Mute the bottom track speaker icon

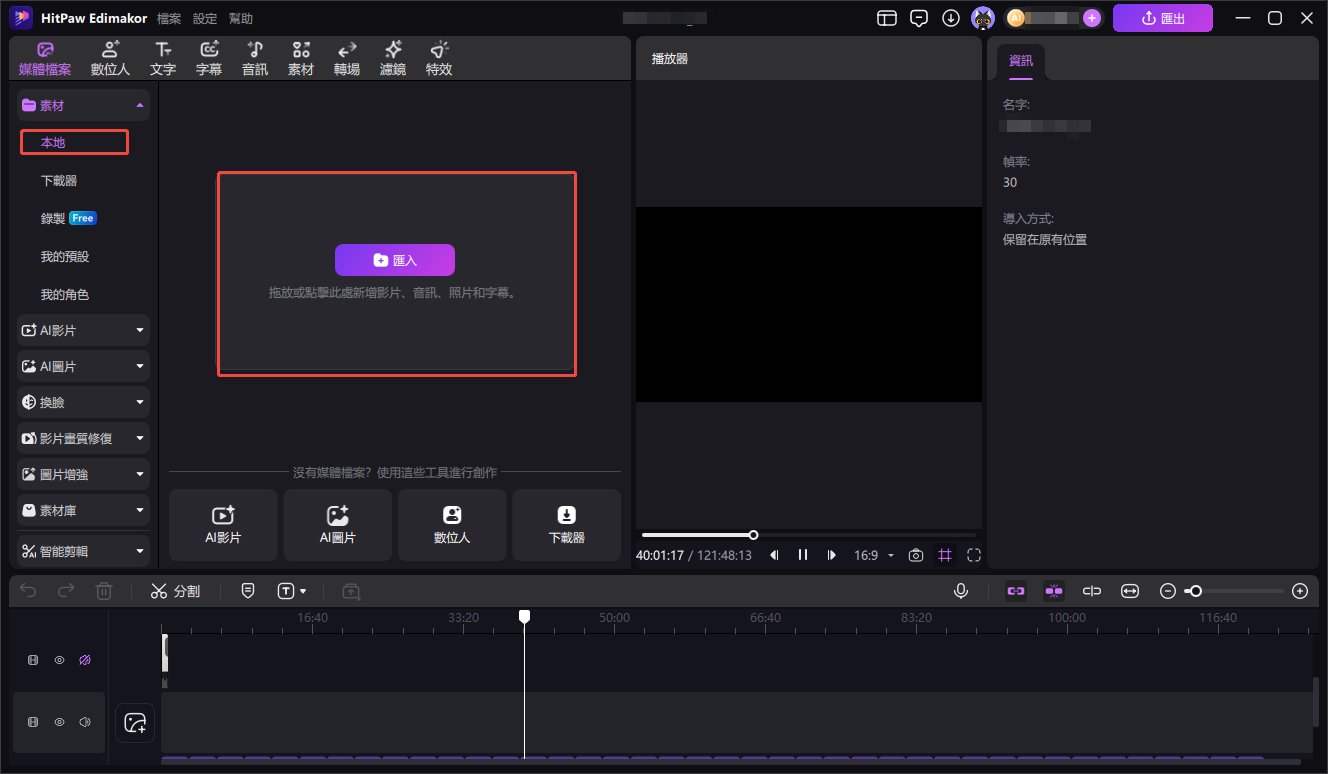click(86, 721)
